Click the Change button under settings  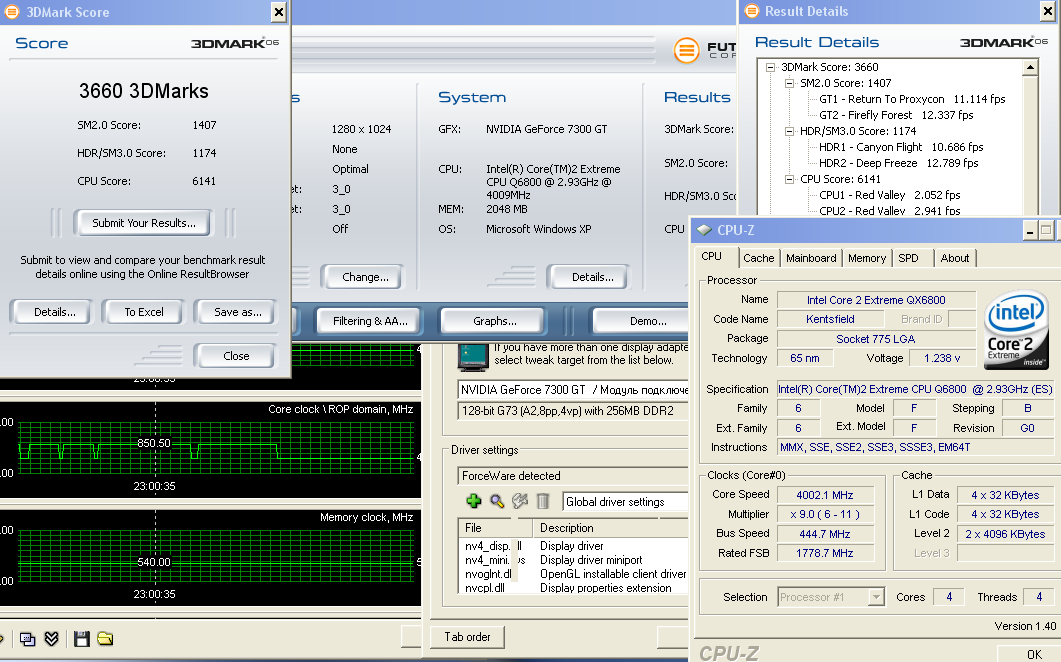[365, 277]
